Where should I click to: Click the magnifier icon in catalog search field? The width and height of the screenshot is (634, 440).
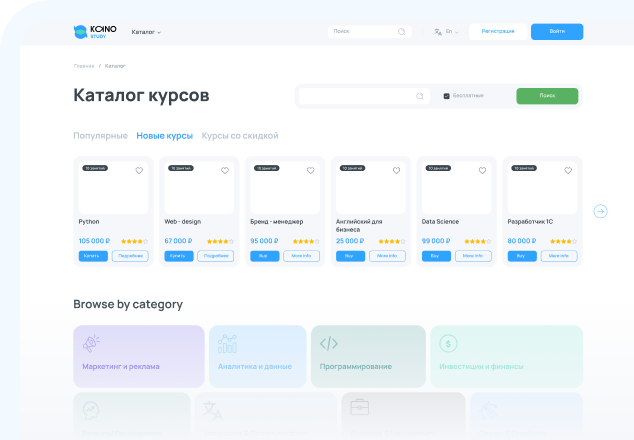tap(420, 96)
